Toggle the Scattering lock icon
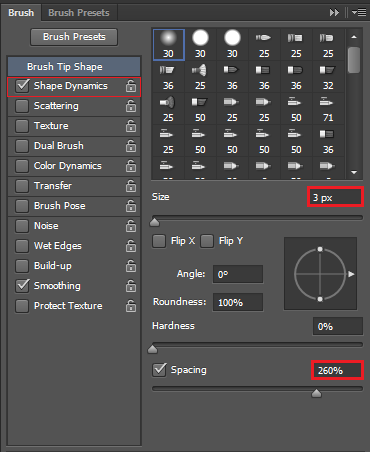This screenshot has width=370, height=452. pos(131,106)
